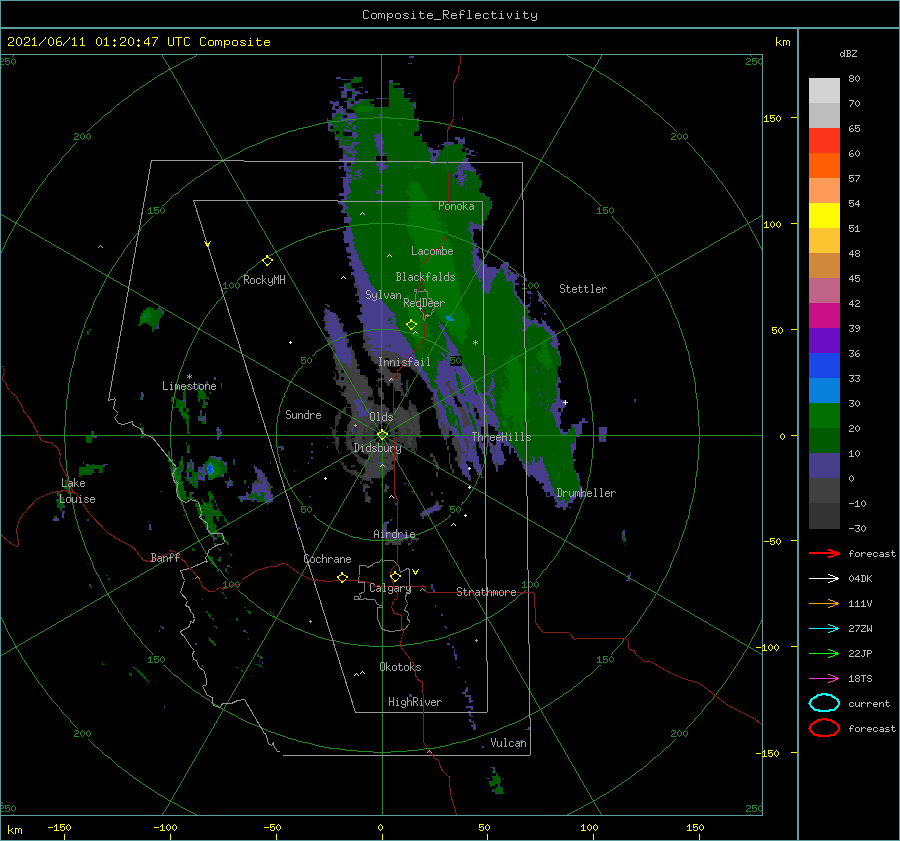Click the white 04DK arrow in legend
This screenshot has height=841, width=900.
pyautogui.click(x=824, y=578)
